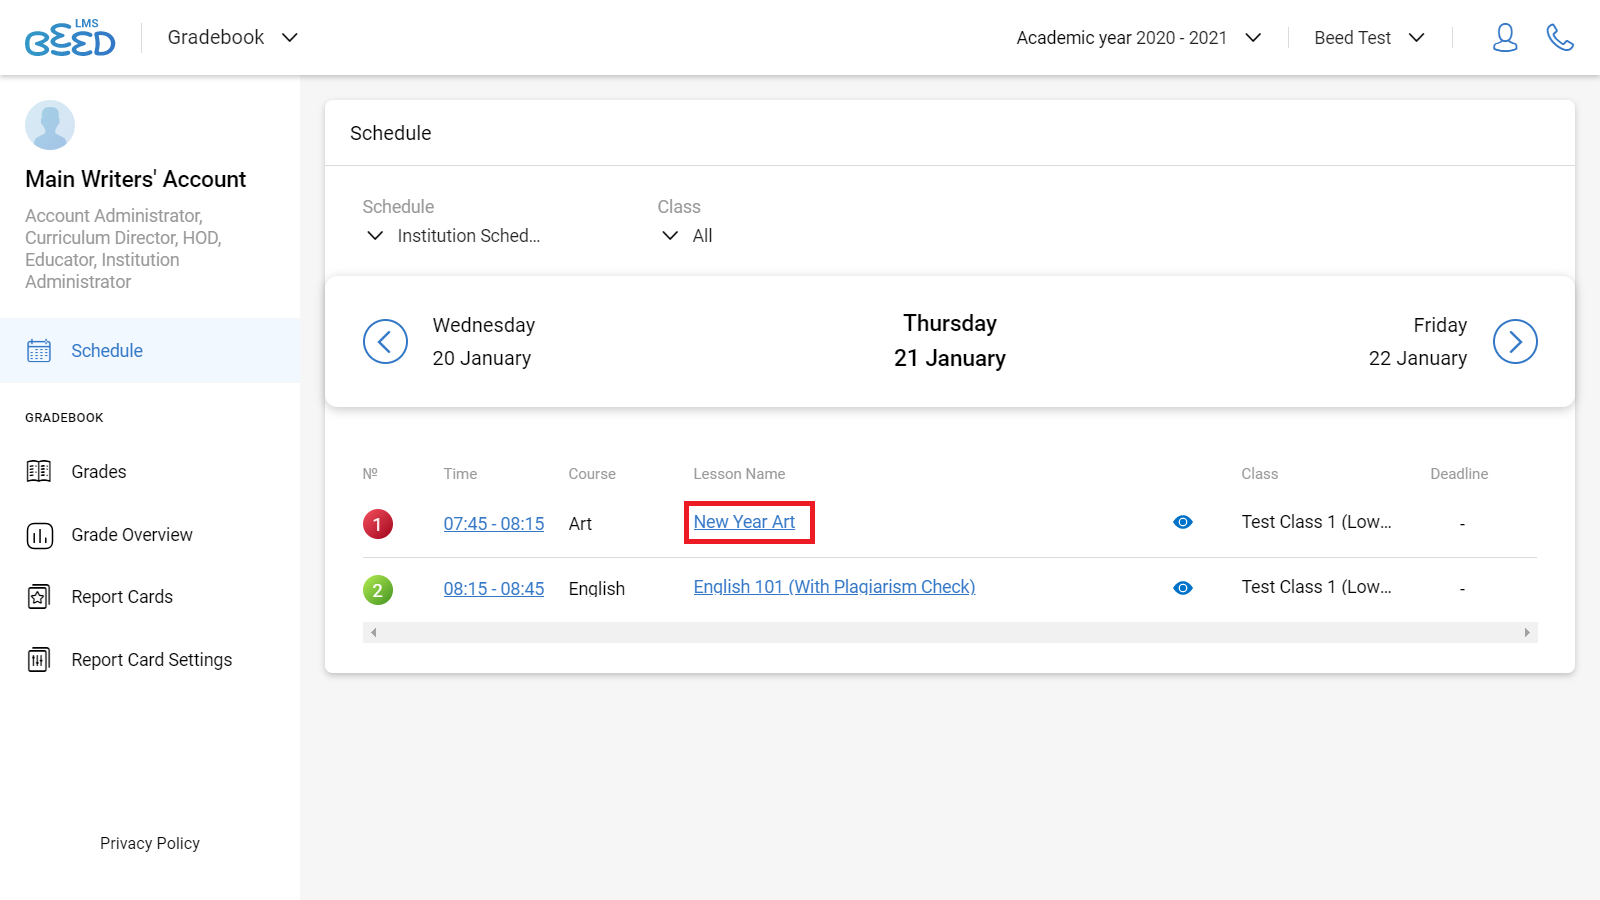This screenshot has height=900, width=1600.
Task: Click the Time column header
Action: [460, 474]
